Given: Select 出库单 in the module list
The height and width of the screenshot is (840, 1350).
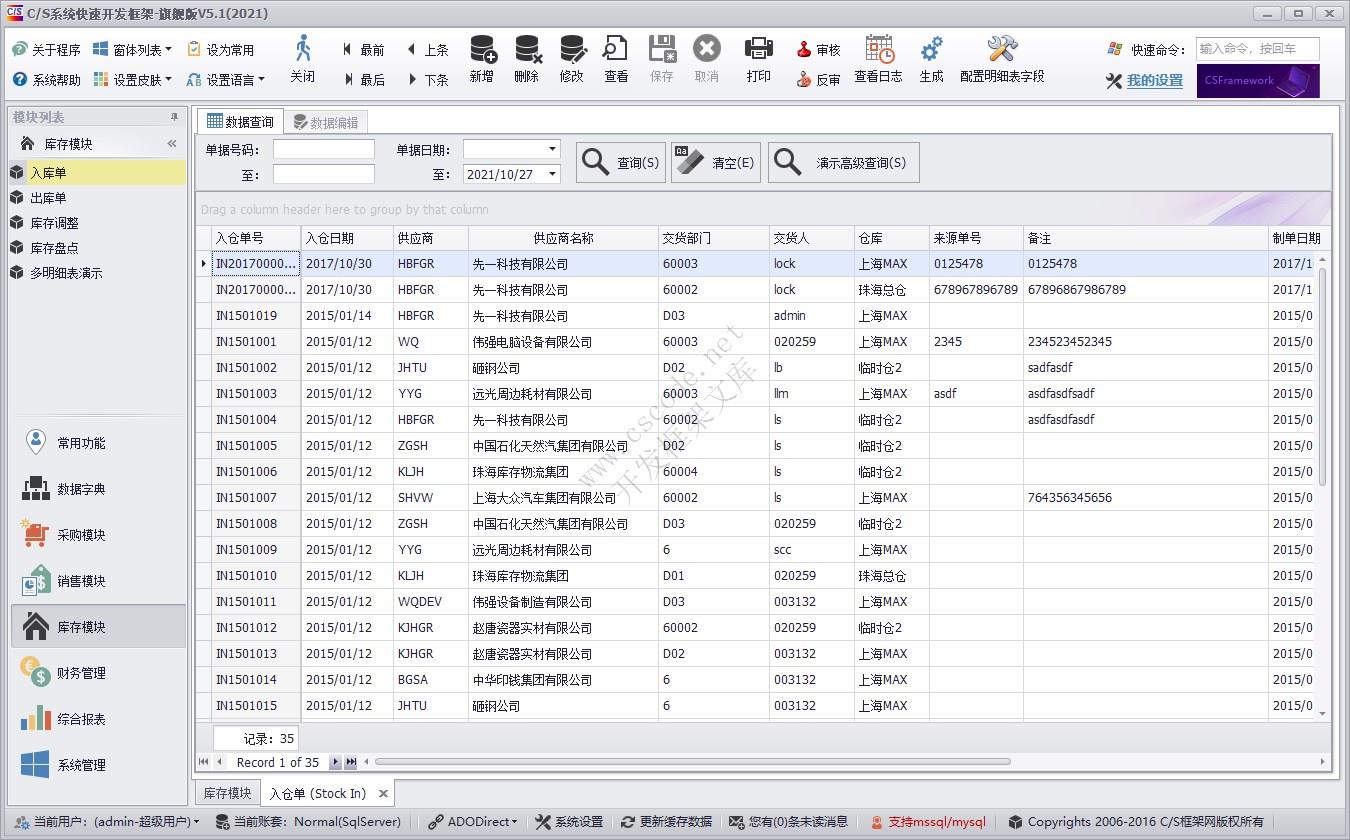Looking at the screenshot, I should [48, 198].
